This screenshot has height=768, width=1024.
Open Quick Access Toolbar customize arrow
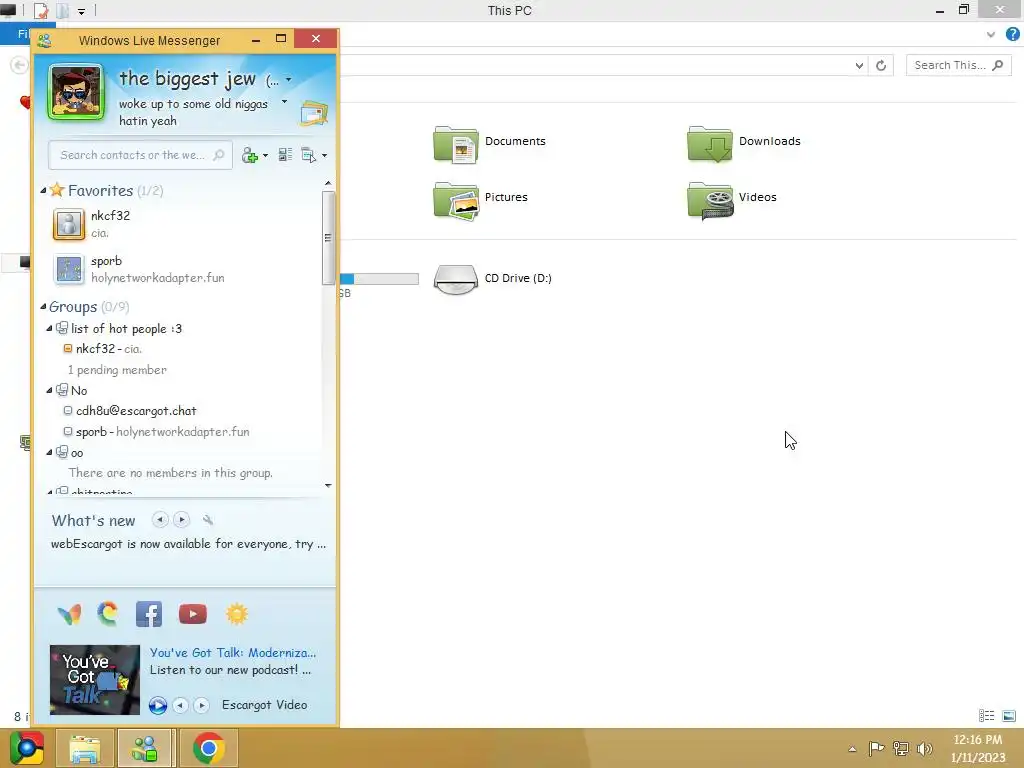[82, 11]
